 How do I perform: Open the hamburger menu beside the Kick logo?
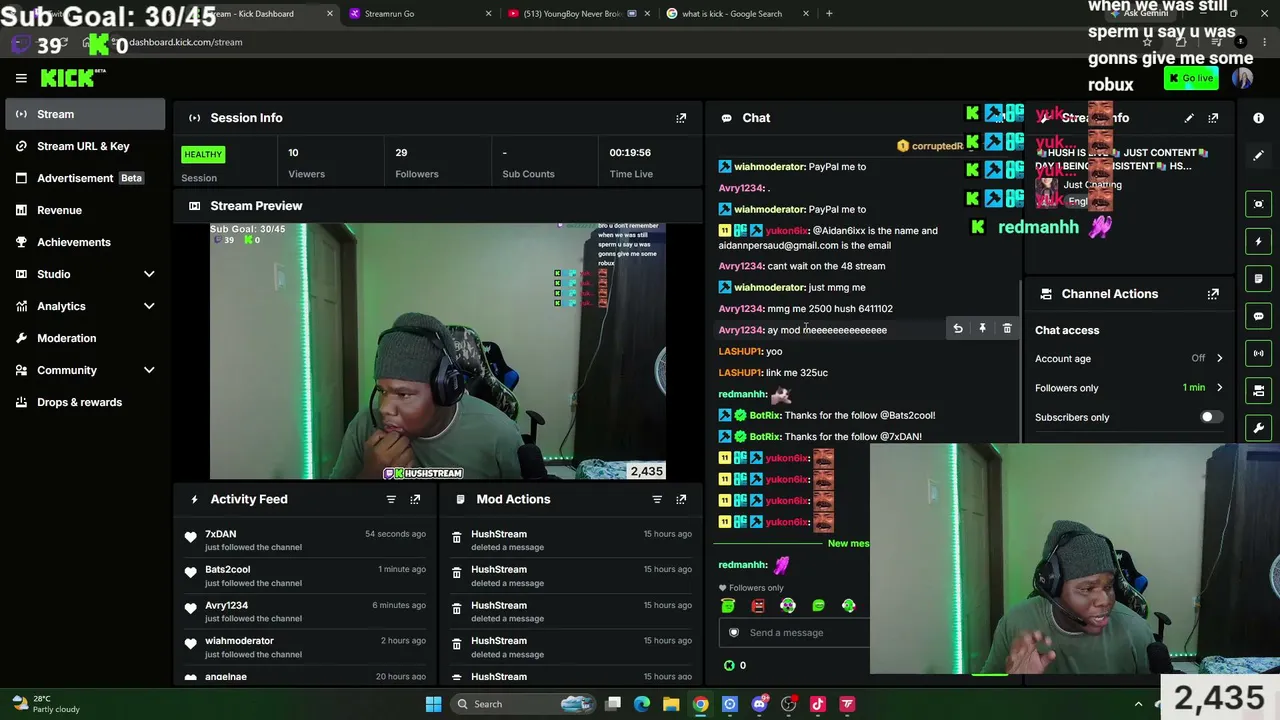pos(21,78)
